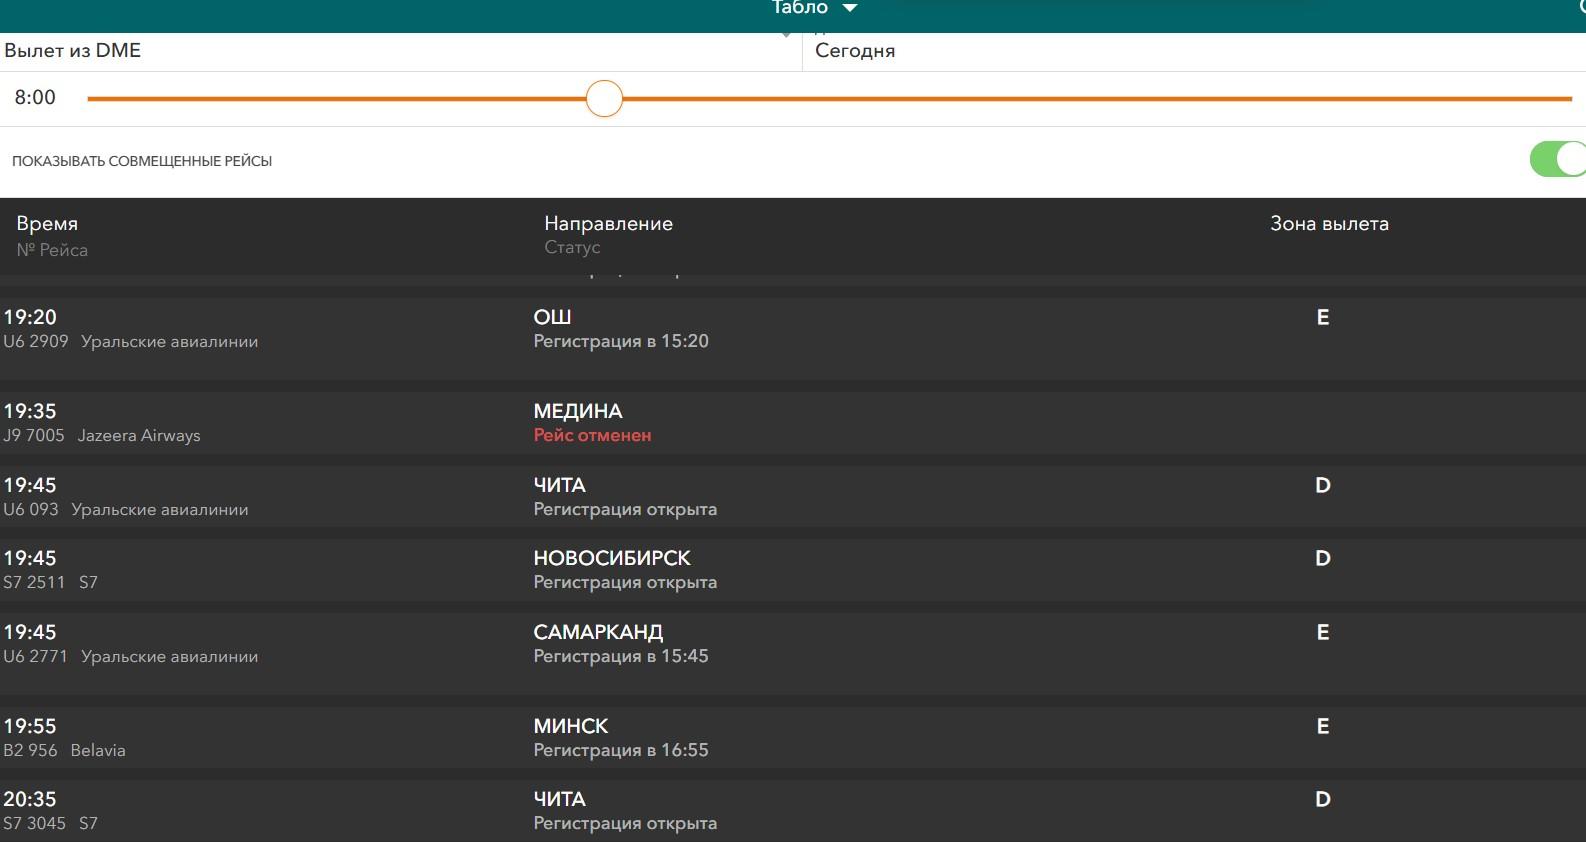The image size is (1586, 842).
Task: Select the МИНСК destination
Action: pos(571,726)
